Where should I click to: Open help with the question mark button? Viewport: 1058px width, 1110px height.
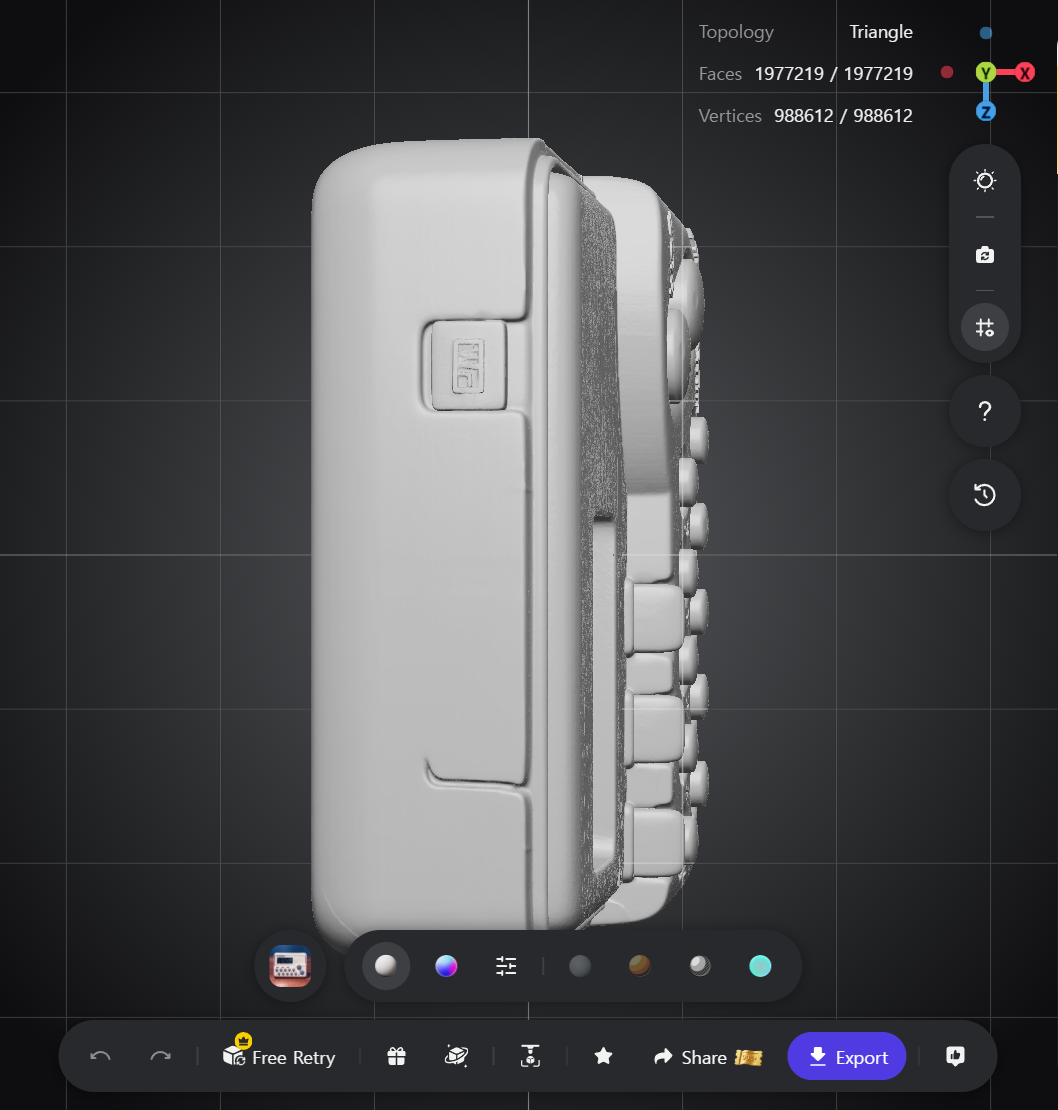[984, 411]
